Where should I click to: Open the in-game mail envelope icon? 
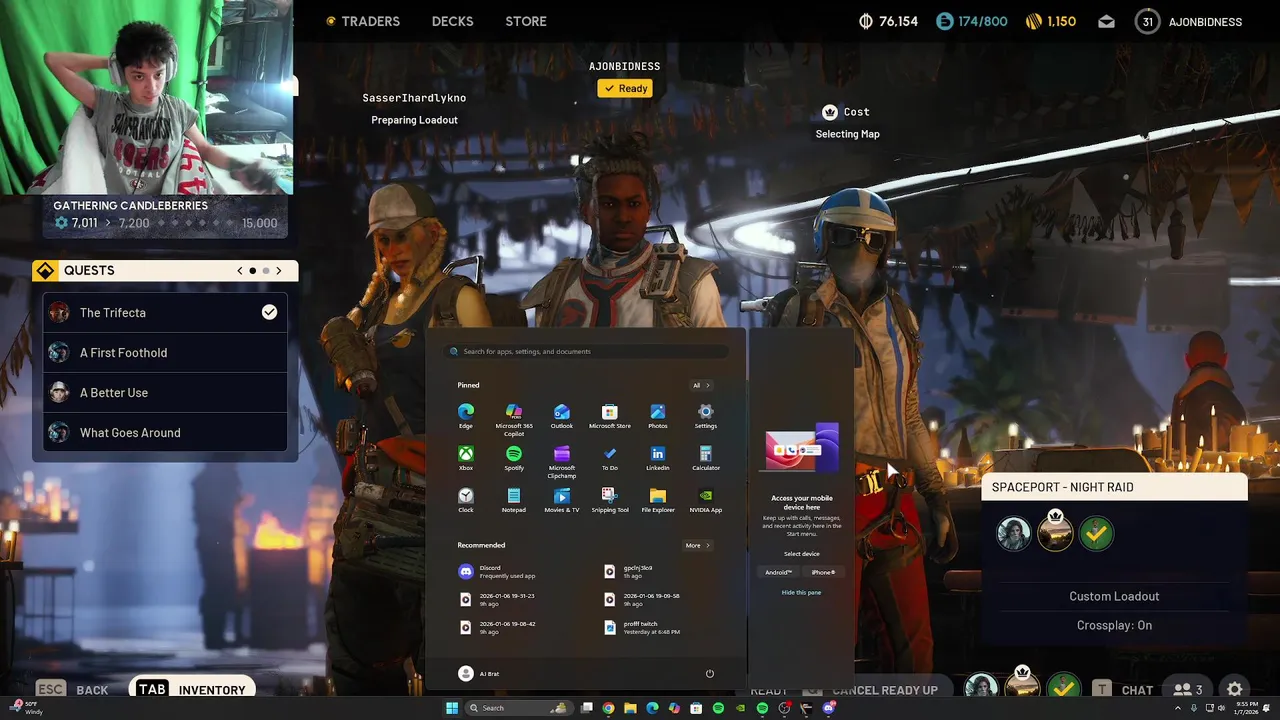pyautogui.click(x=1106, y=21)
